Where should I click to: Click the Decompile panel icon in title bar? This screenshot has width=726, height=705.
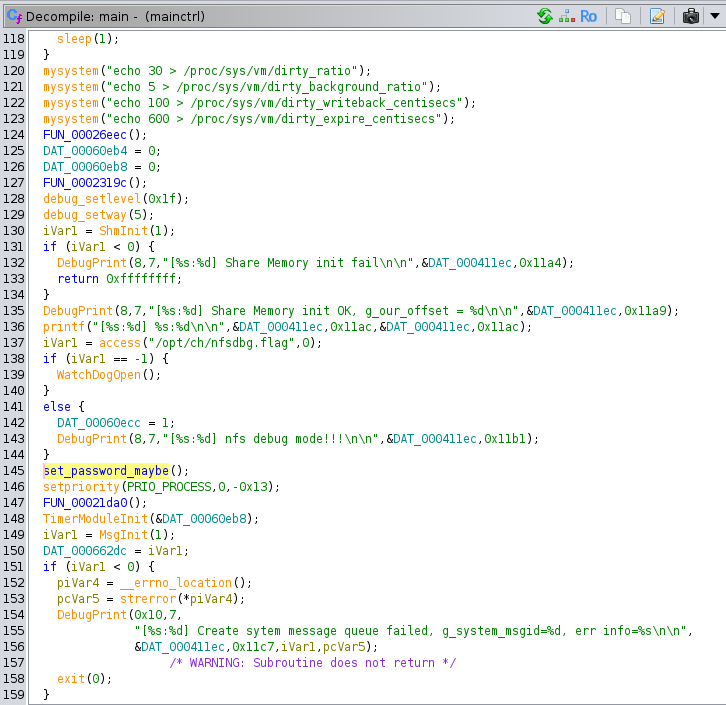14,16
